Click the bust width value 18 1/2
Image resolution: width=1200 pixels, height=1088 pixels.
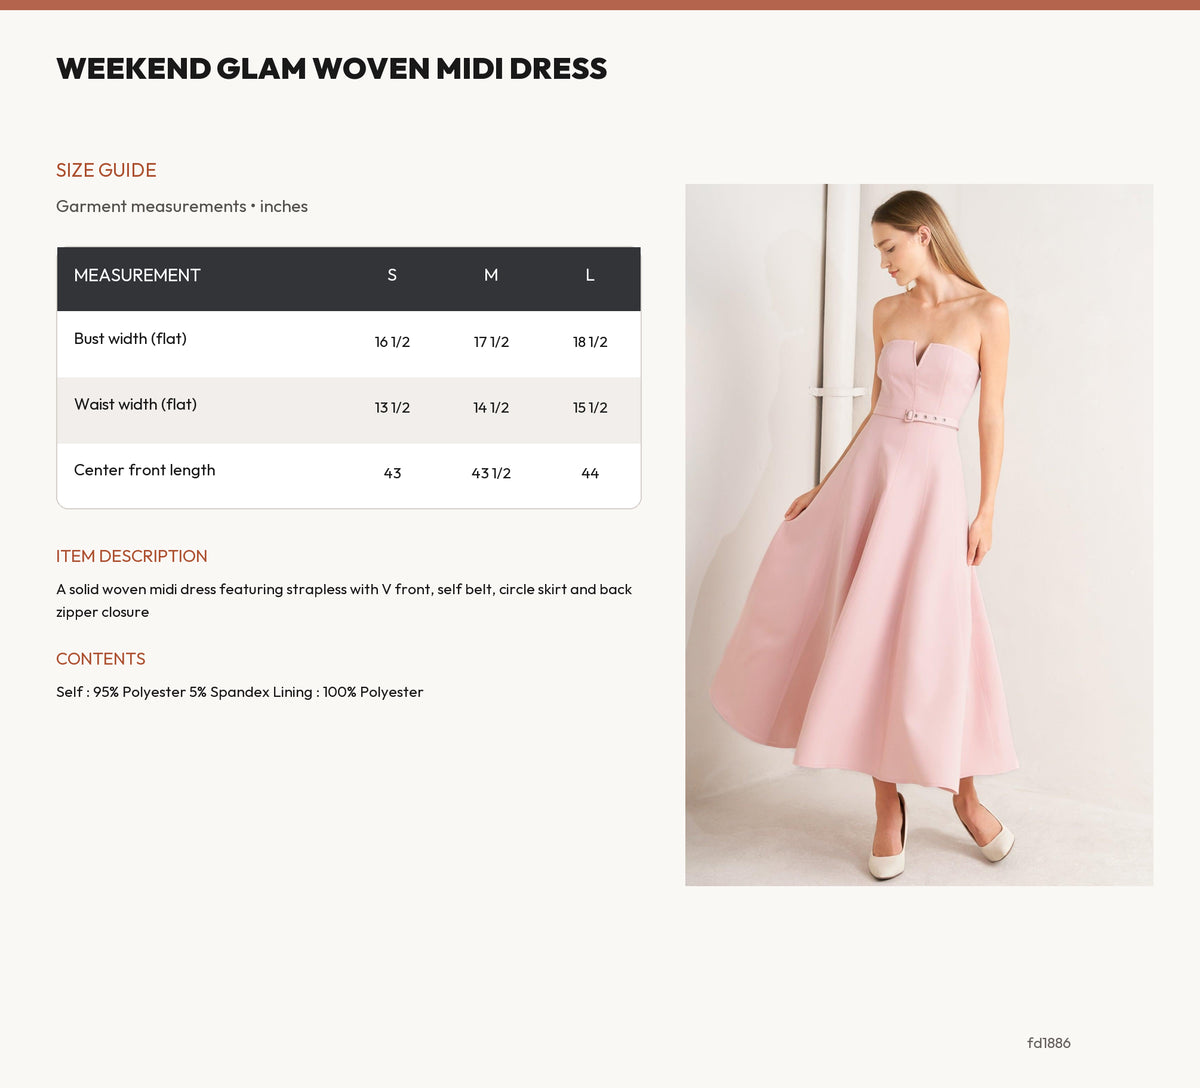click(x=590, y=342)
